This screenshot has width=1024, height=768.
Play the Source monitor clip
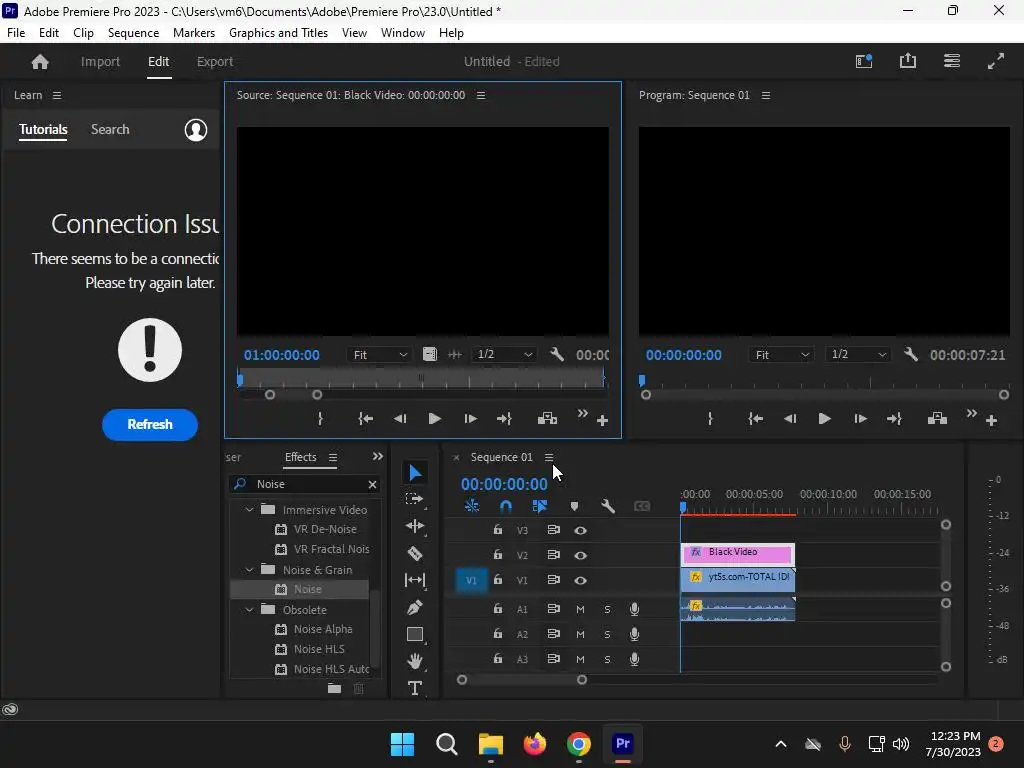coord(434,419)
